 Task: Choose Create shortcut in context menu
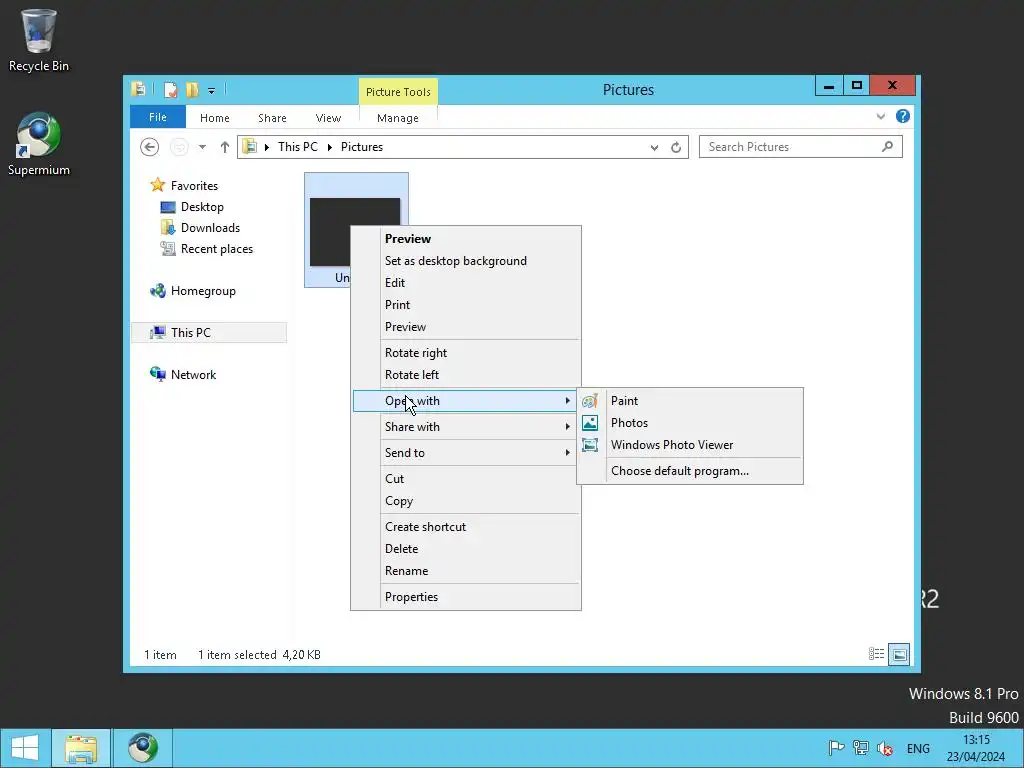[x=466, y=527]
